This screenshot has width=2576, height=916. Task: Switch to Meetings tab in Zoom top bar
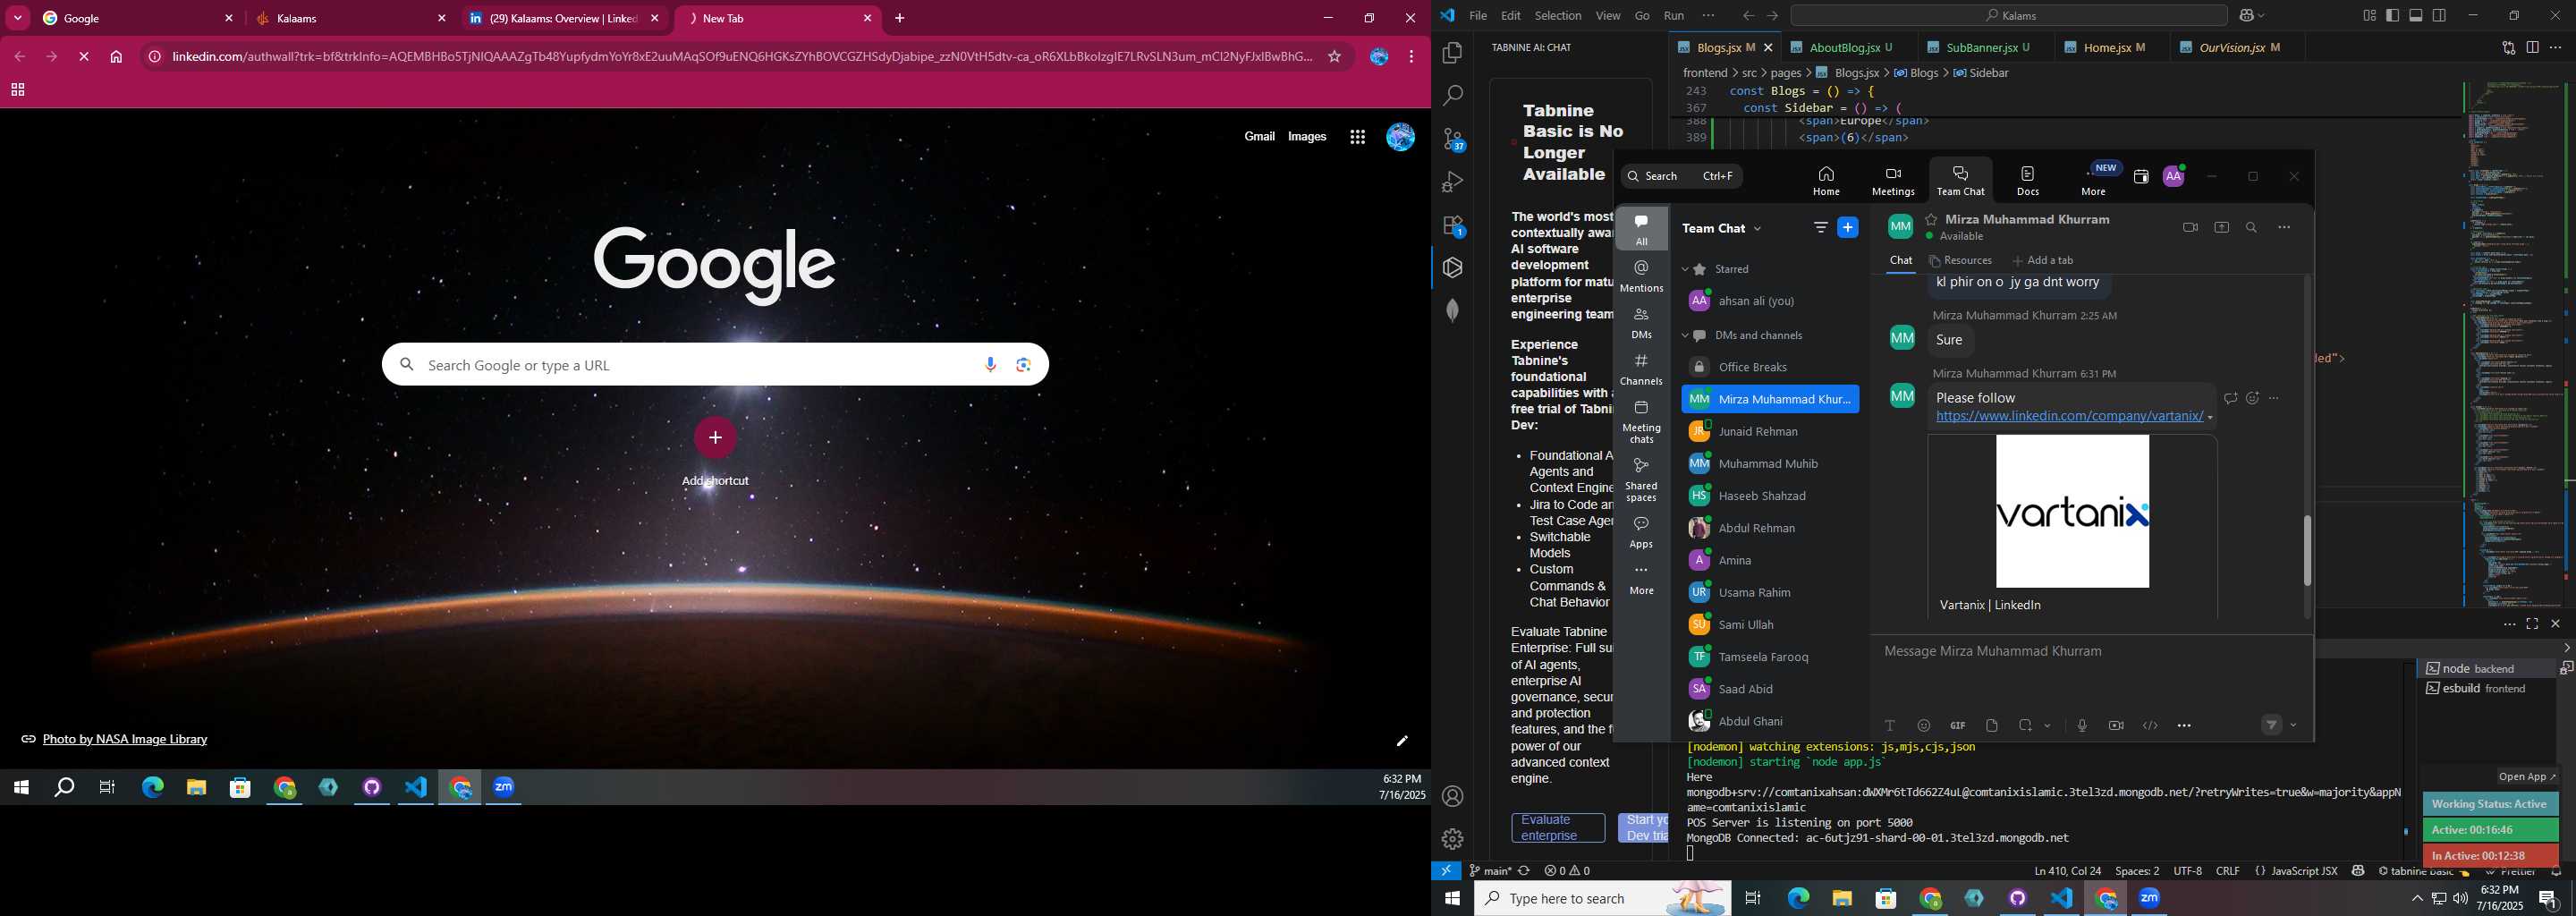[x=1893, y=181]
